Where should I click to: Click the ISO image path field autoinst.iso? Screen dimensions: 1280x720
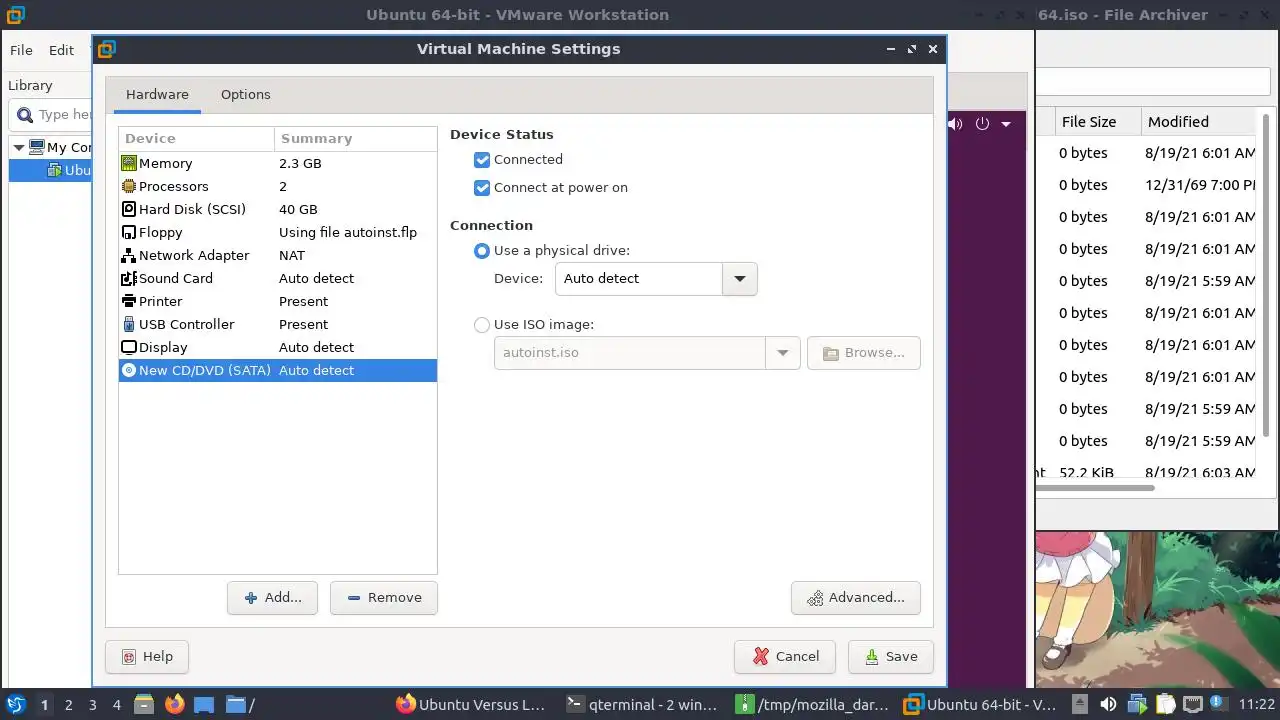pyautogui.click(x=630, y=353)
